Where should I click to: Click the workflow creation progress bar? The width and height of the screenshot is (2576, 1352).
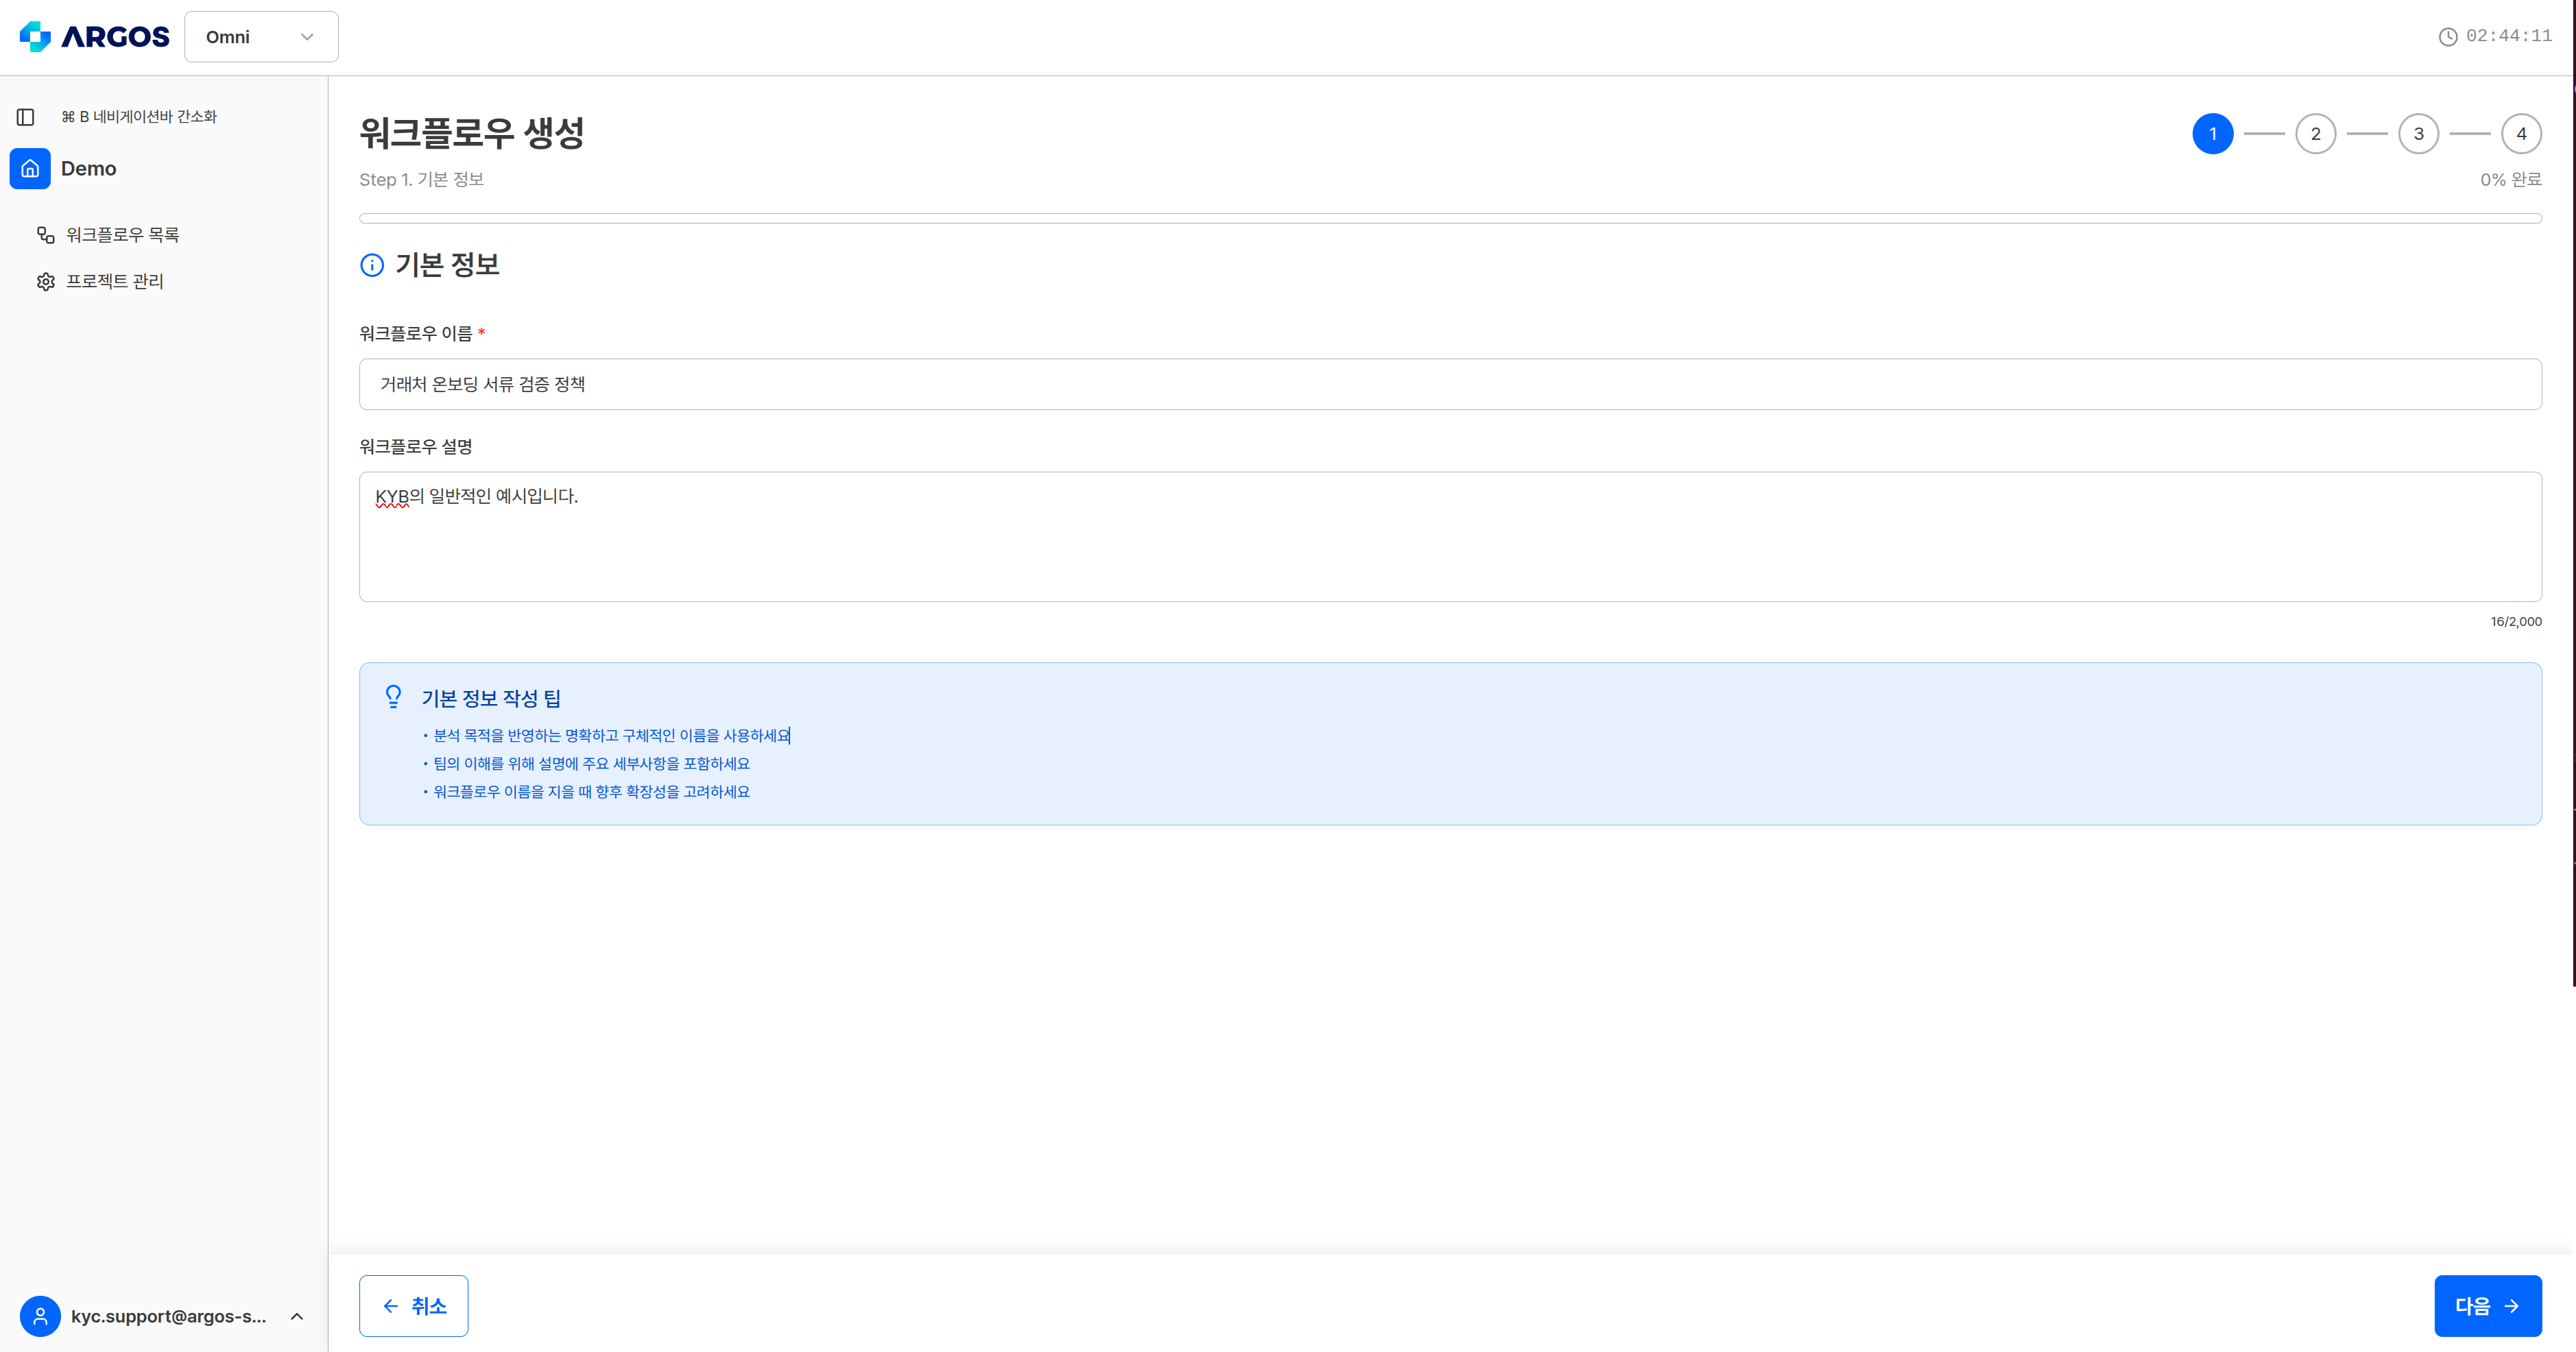coord(1450,218)
